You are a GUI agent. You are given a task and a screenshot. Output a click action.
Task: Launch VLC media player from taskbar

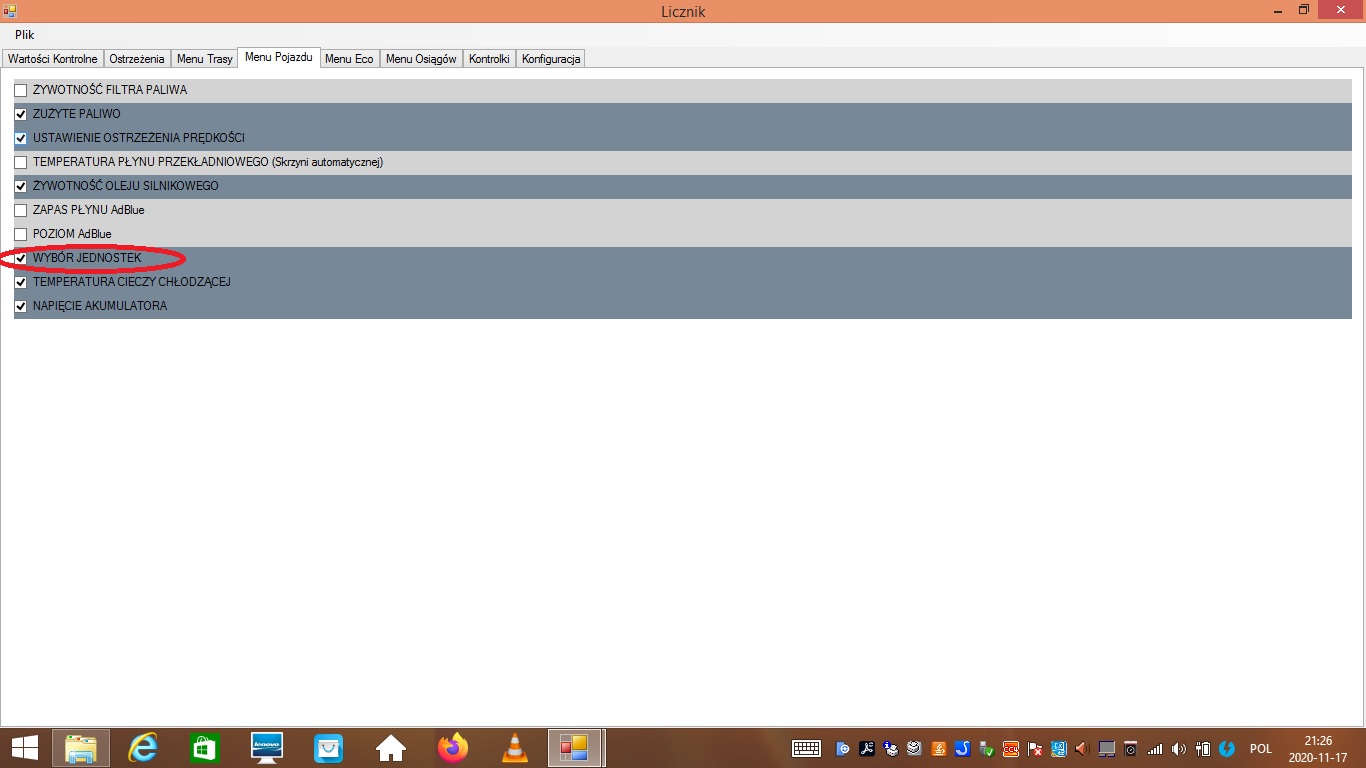point(515,748)
